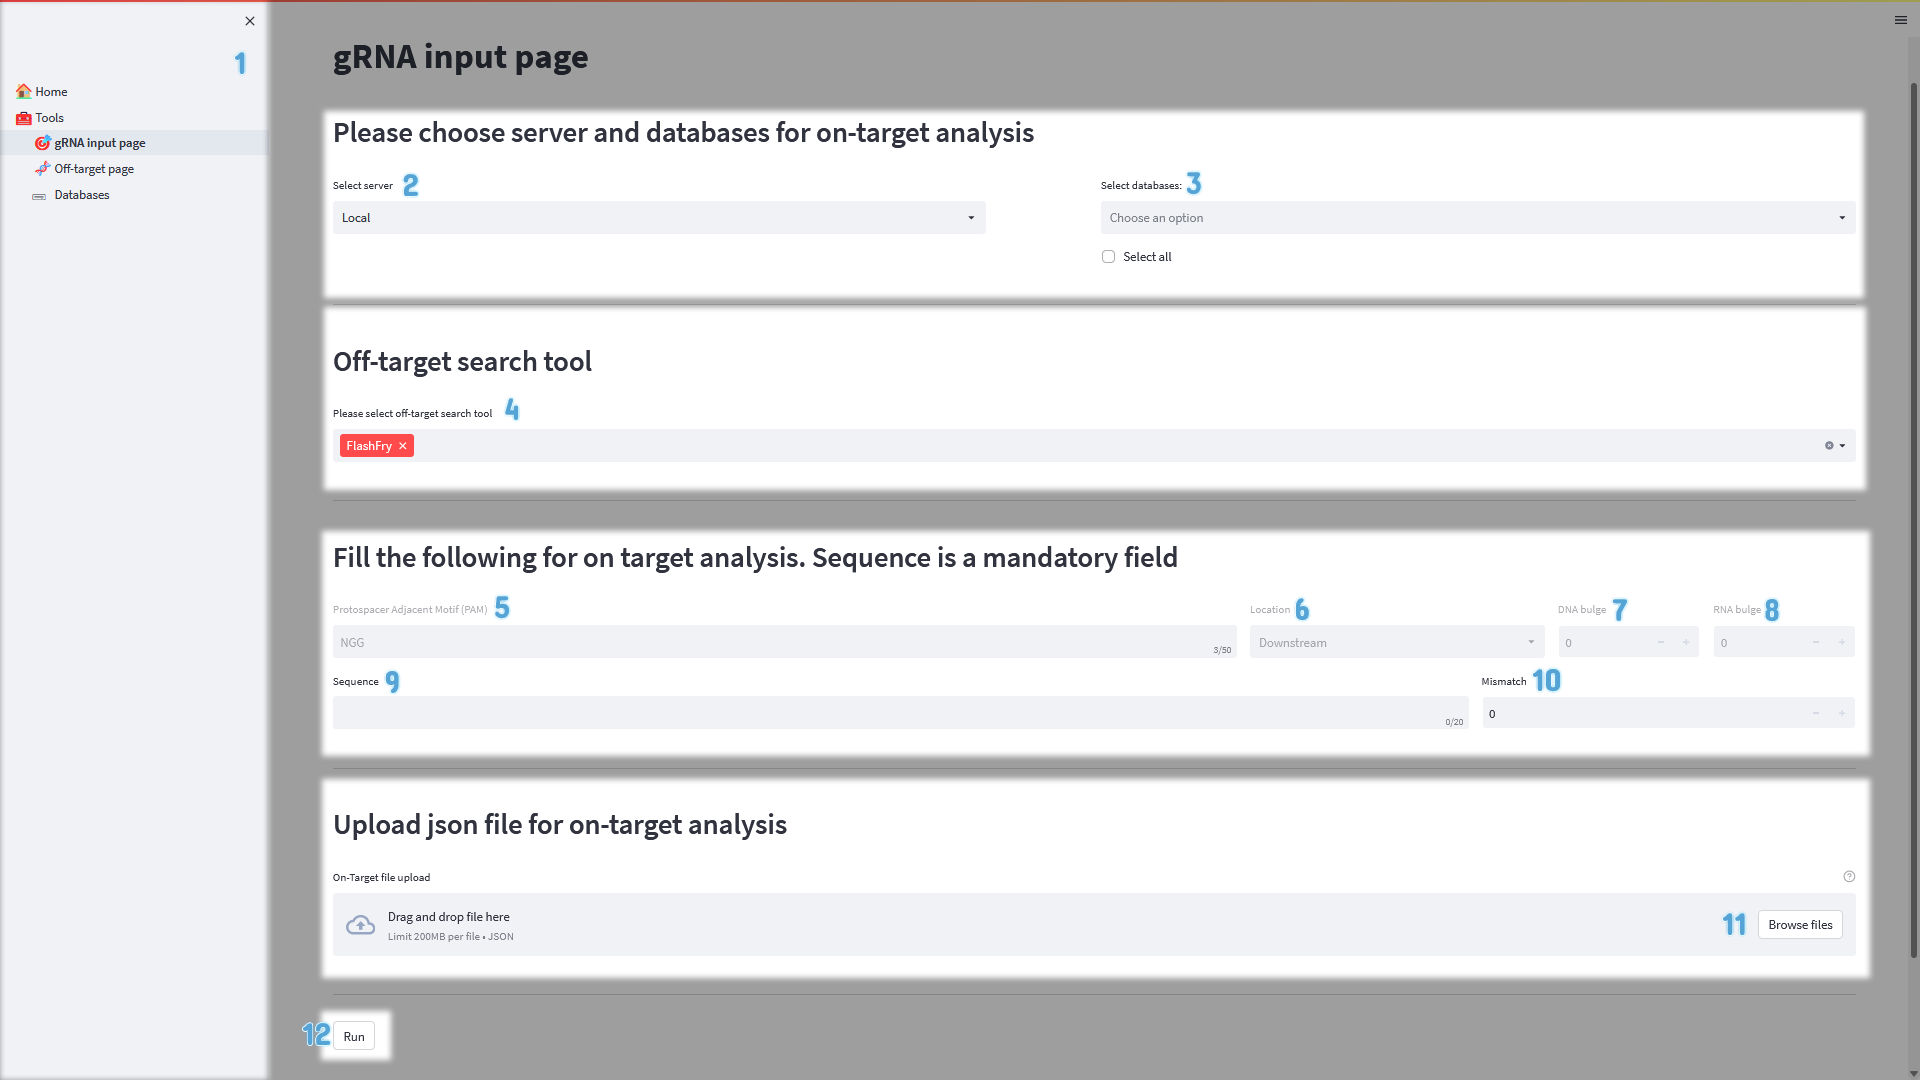Remove the FlashFry tag

403,446
